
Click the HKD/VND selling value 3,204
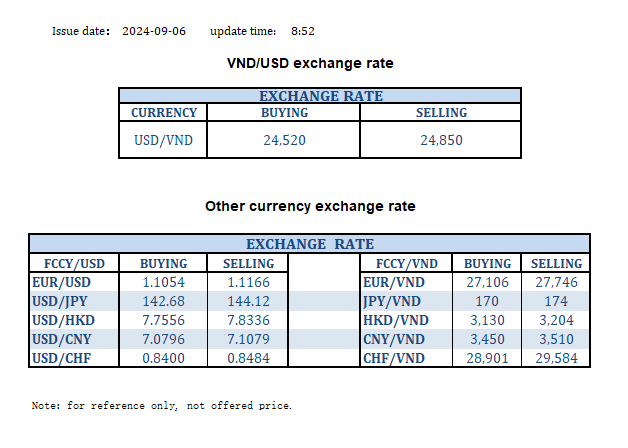(x=557, y=320)
